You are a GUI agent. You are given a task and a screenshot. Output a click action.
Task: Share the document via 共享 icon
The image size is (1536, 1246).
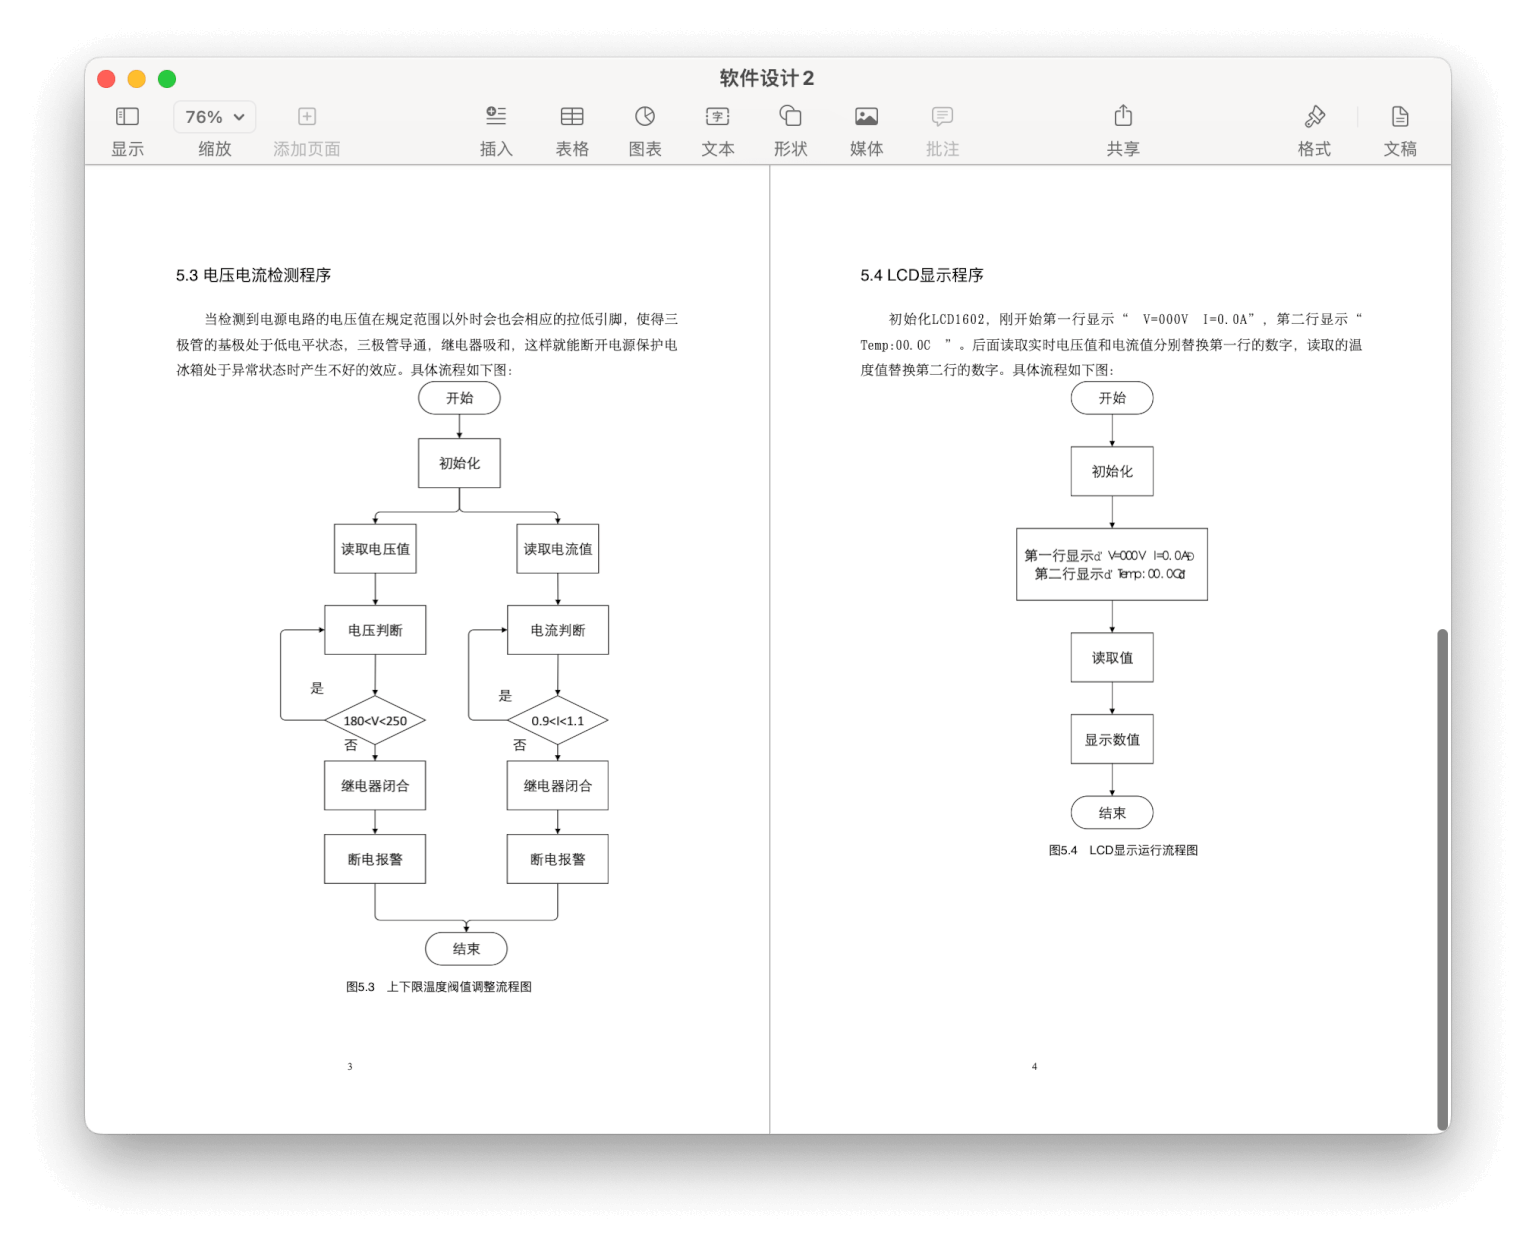[x=1123, y=116]
